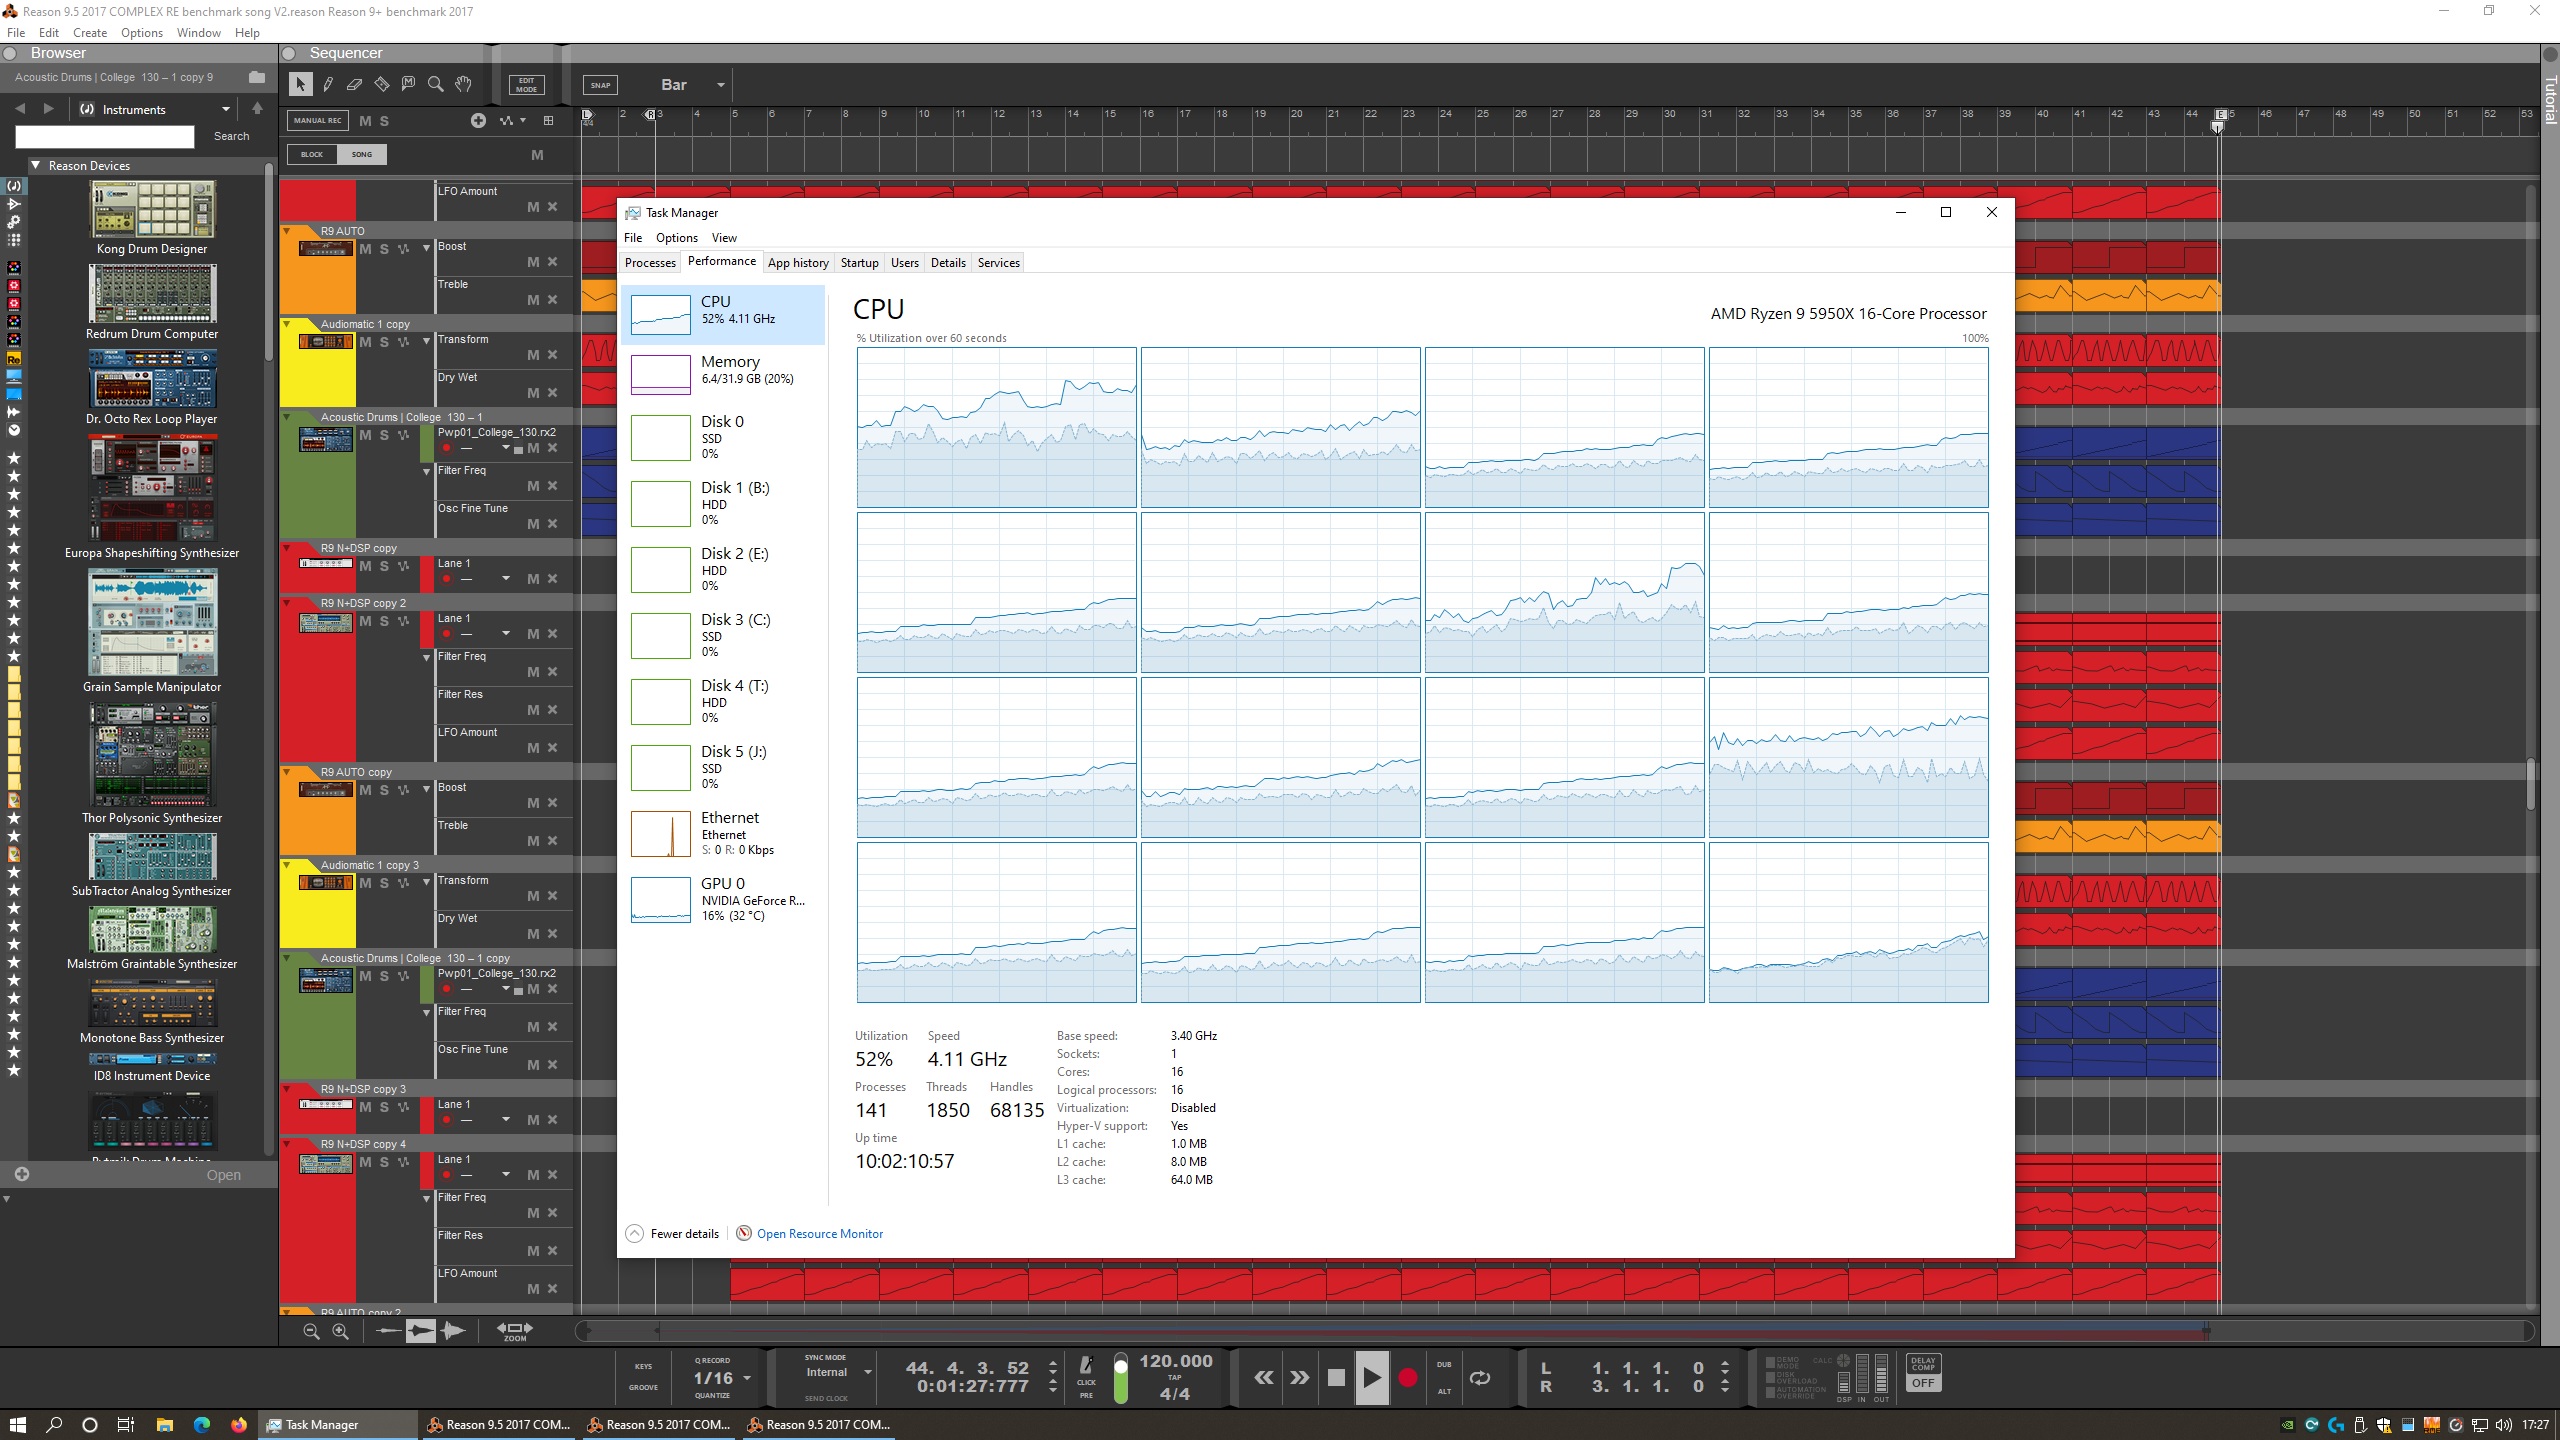The height and width of the screenshot is (1440, 2560).
Task: Click the sequencer zoom out magnifier
Action: 311,1331
